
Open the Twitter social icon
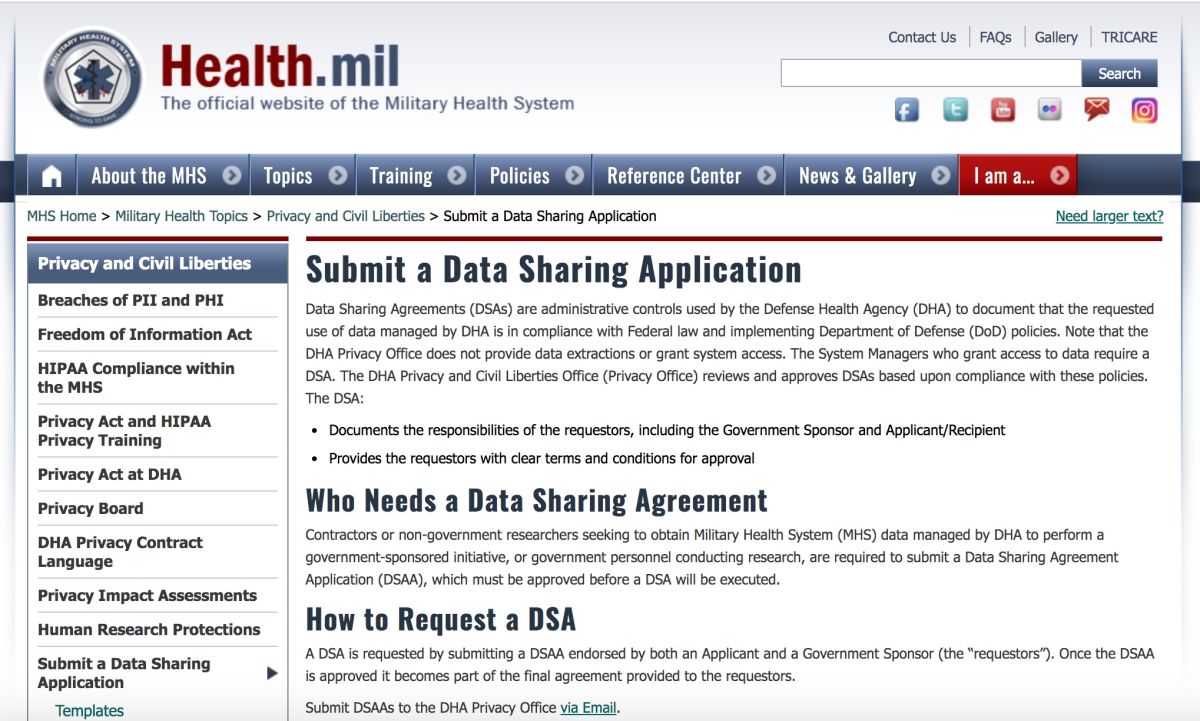(x=956, y=110)
